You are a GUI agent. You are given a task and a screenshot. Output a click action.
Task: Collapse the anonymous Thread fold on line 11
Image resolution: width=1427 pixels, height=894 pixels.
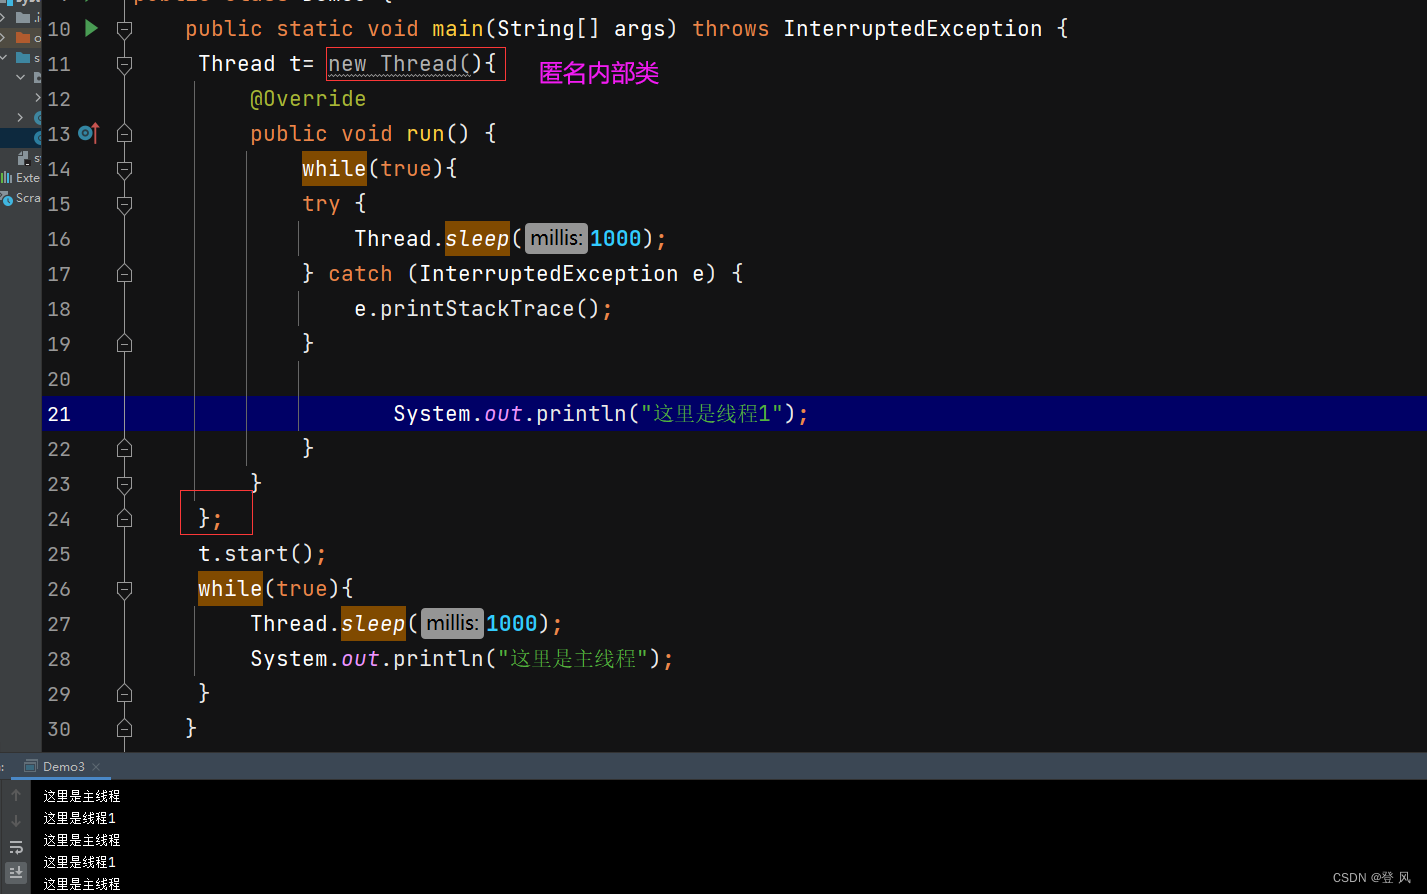point(124,64)
